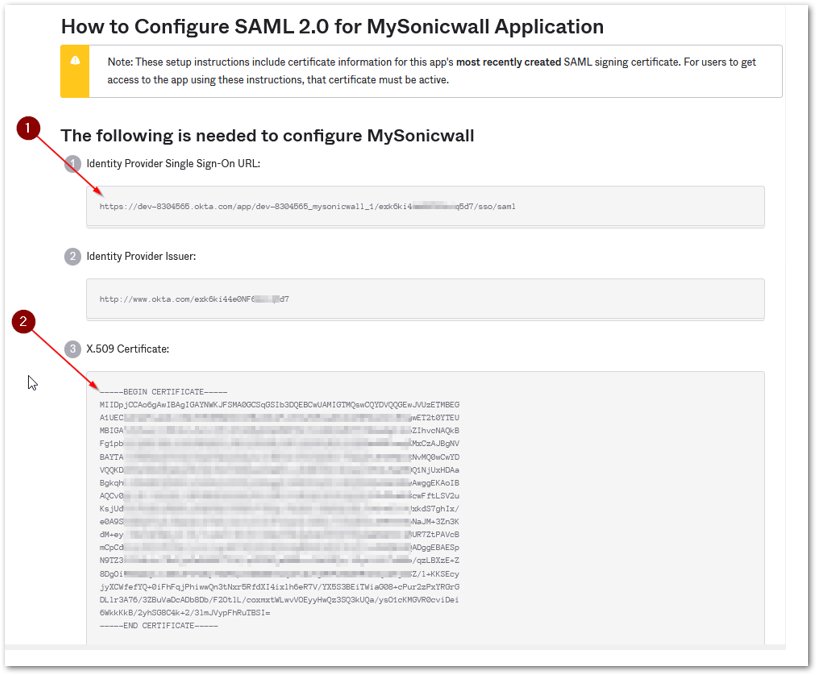Image resolution: width=817 pixels, height=675 pixels.
Task: Click the BEGIN CERTIFICATE line
Action: (x=164, y=391)
